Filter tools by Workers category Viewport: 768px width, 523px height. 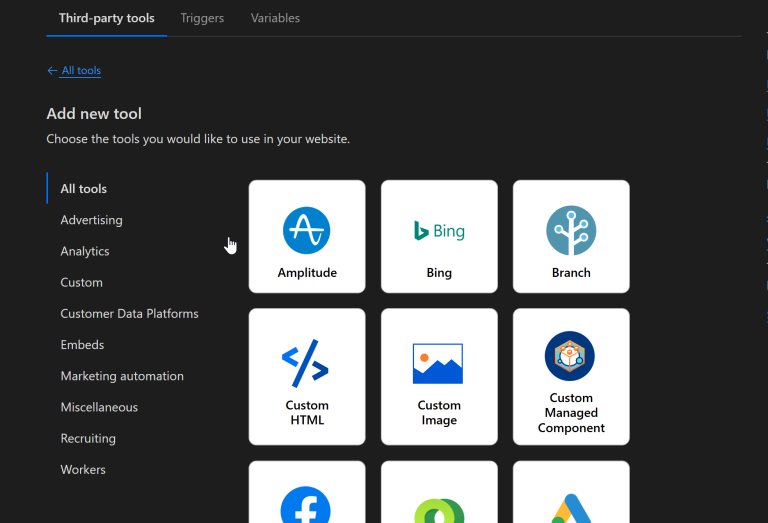pyautogui.click(x=83, y=470)
